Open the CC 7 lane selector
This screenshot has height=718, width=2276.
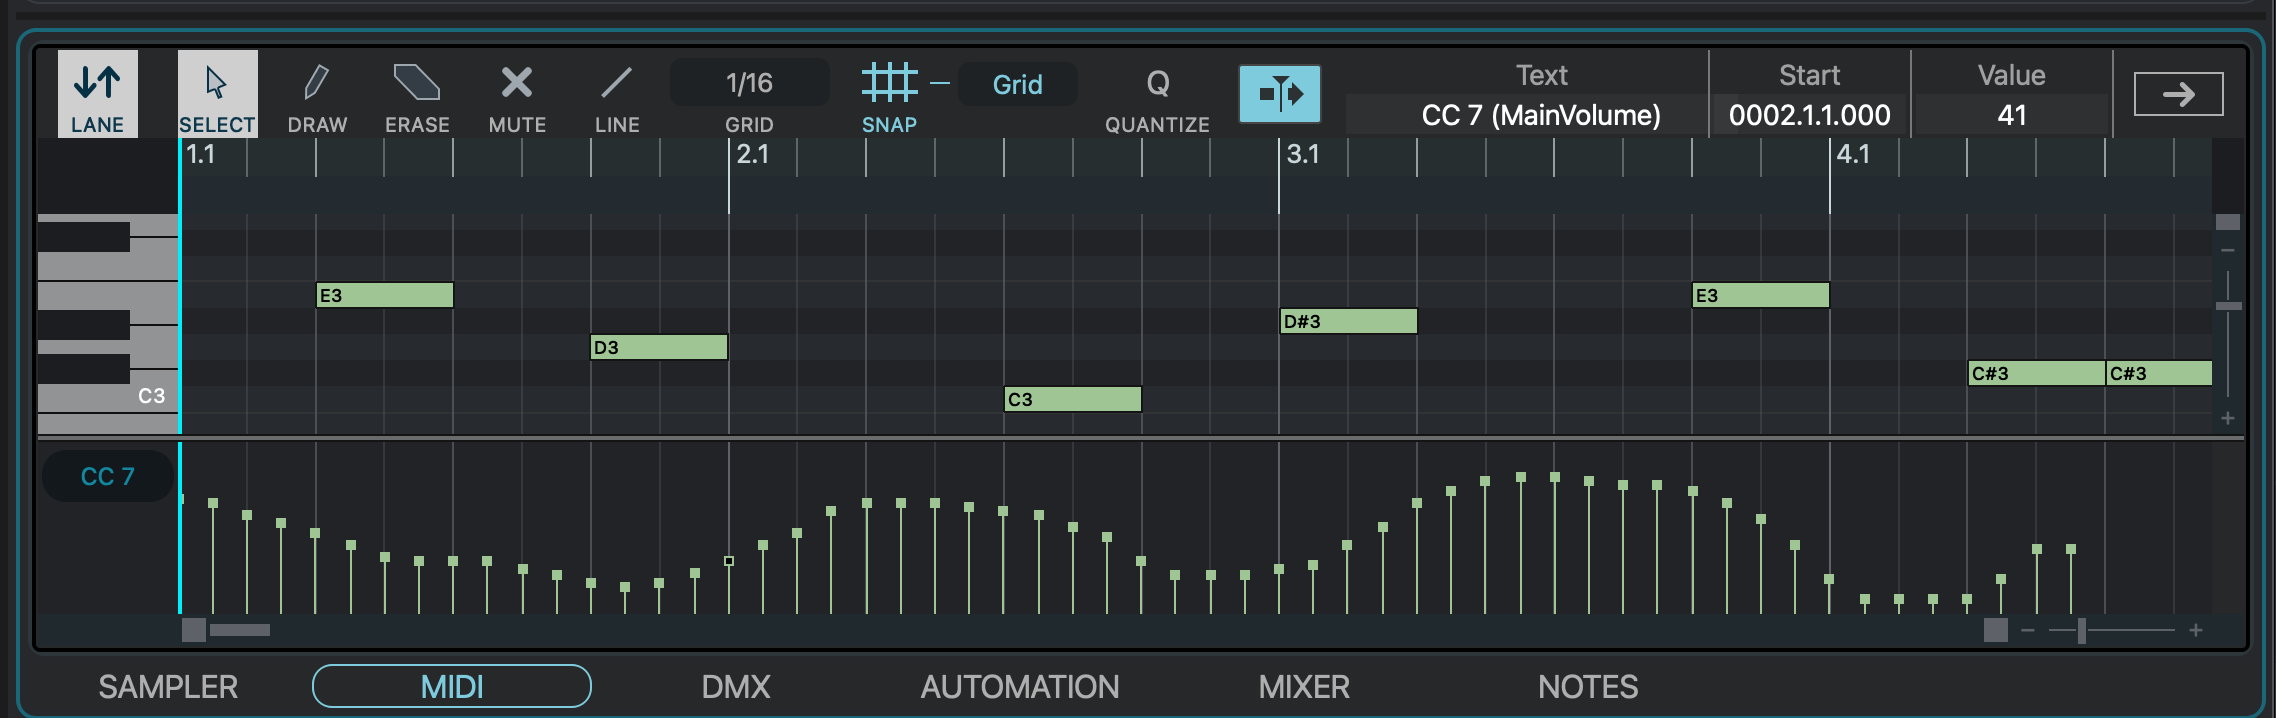coord(107,477)
